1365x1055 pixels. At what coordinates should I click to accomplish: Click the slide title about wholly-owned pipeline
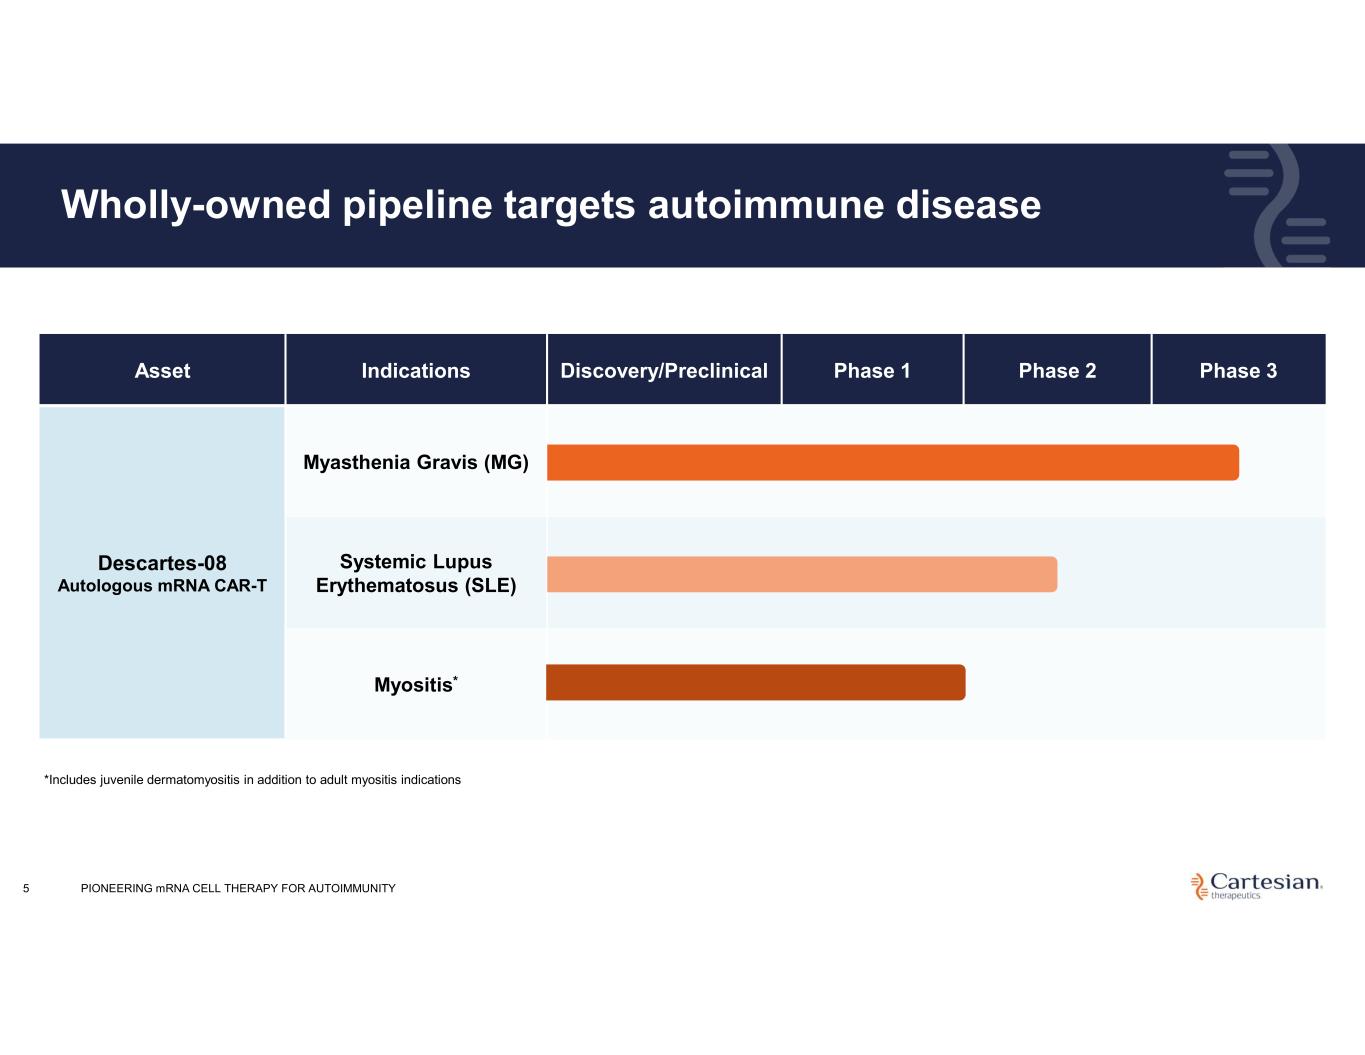(x=551, y=205)
